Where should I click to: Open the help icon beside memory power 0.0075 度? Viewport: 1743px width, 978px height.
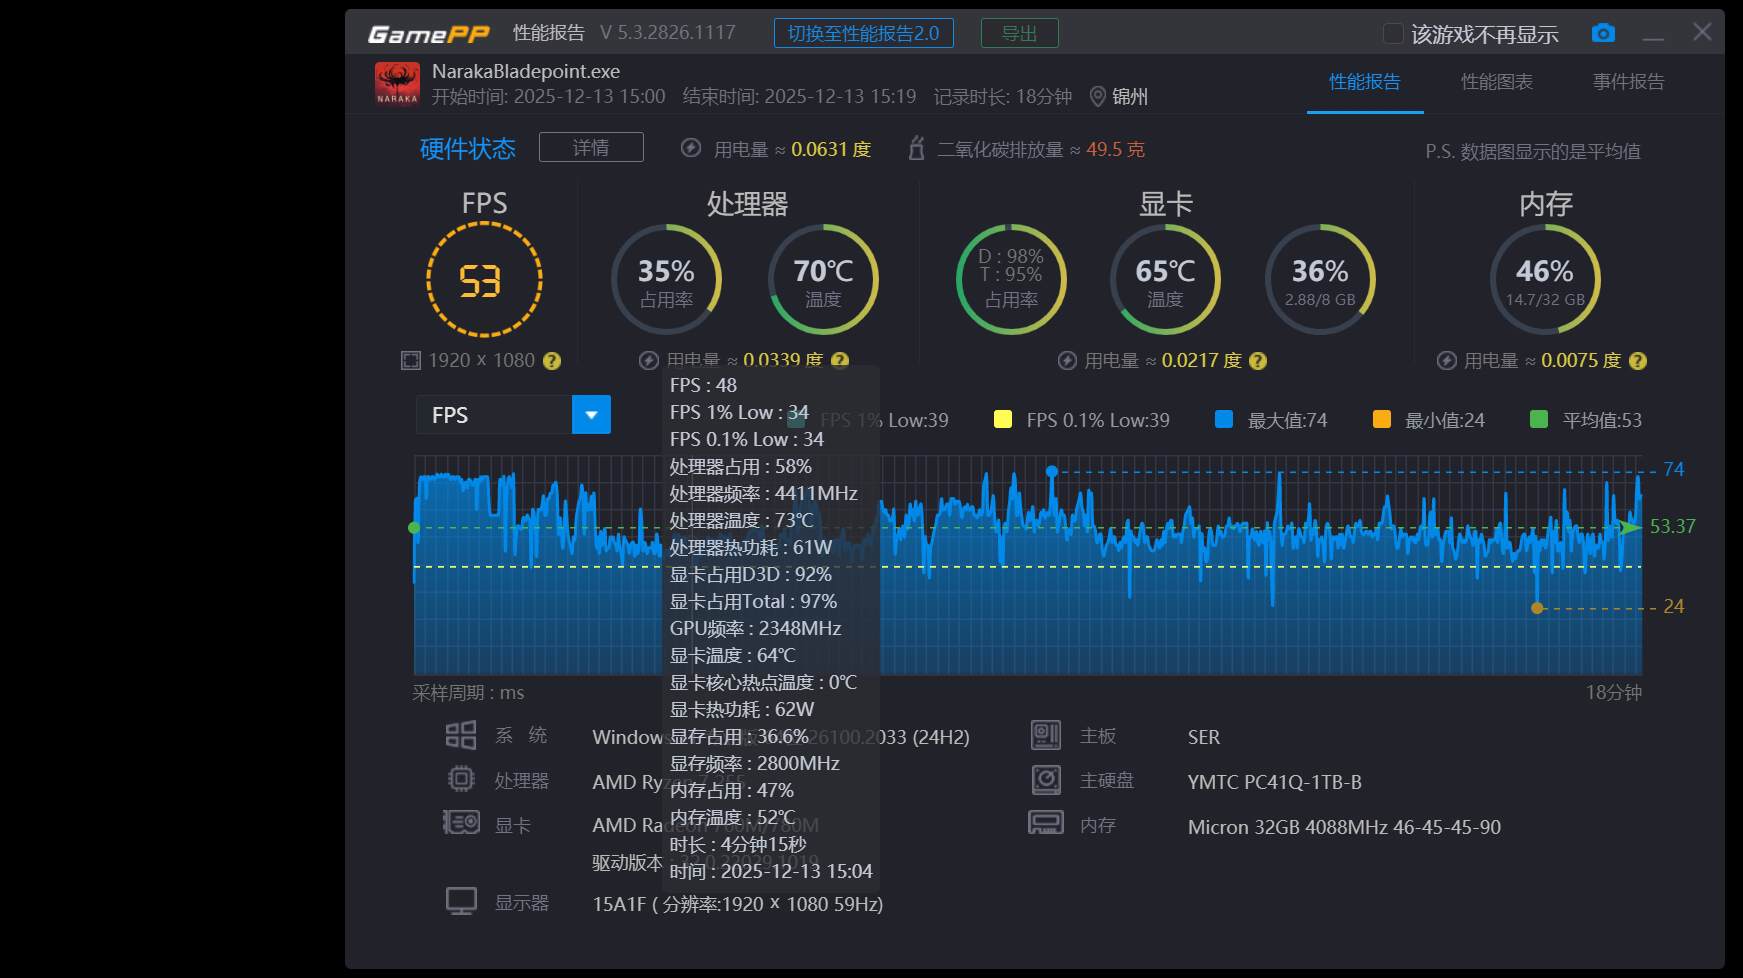click(1637, 361)
